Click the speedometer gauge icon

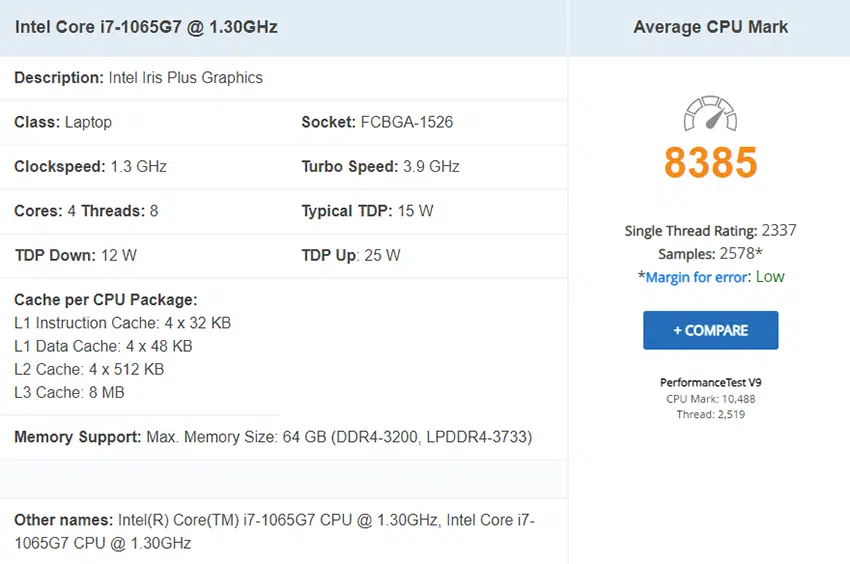point(710,113)
